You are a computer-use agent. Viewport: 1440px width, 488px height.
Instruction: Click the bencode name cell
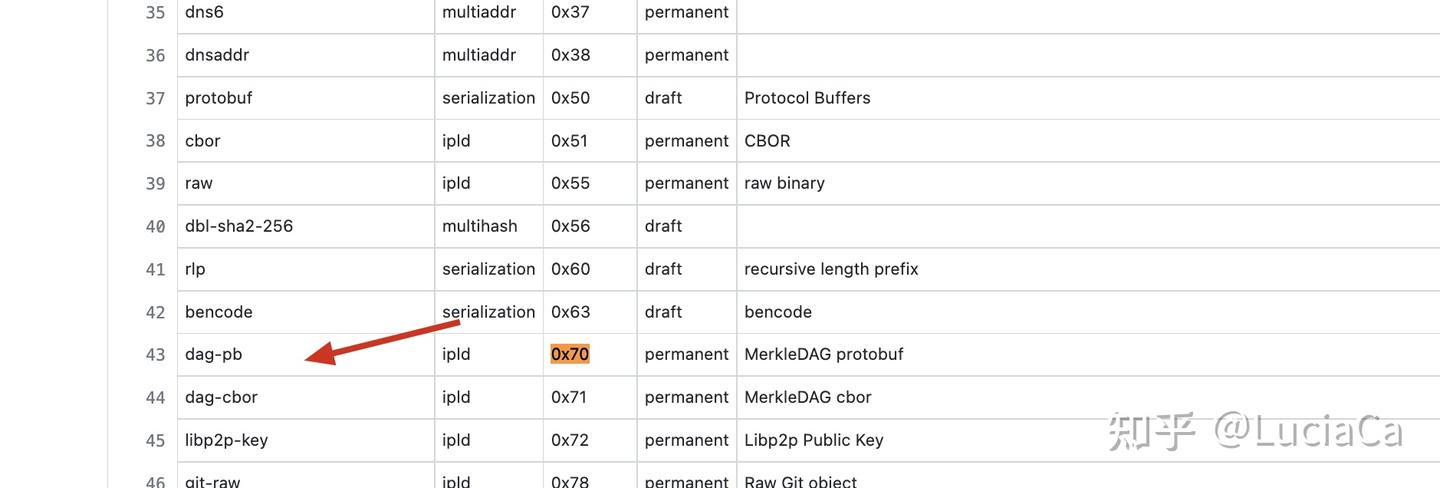tap(219, 312)
